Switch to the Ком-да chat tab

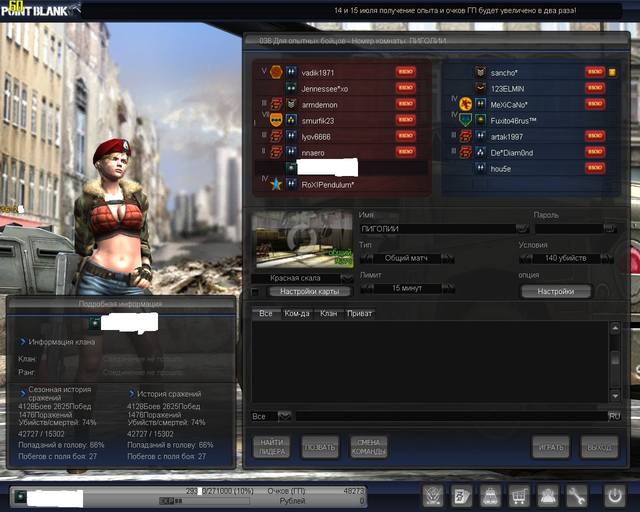(x=297, y=313)
